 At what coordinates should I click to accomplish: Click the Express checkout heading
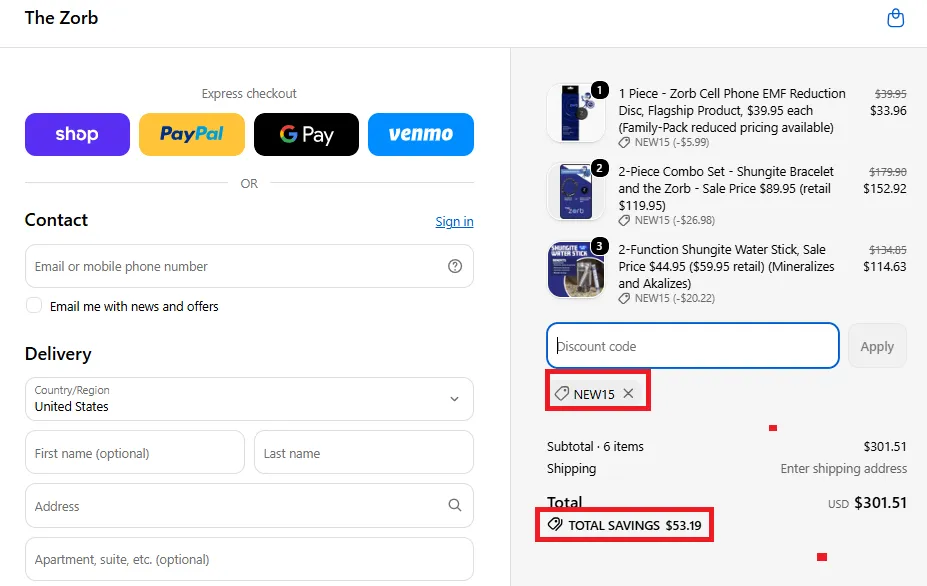click(x=249, y=93)
